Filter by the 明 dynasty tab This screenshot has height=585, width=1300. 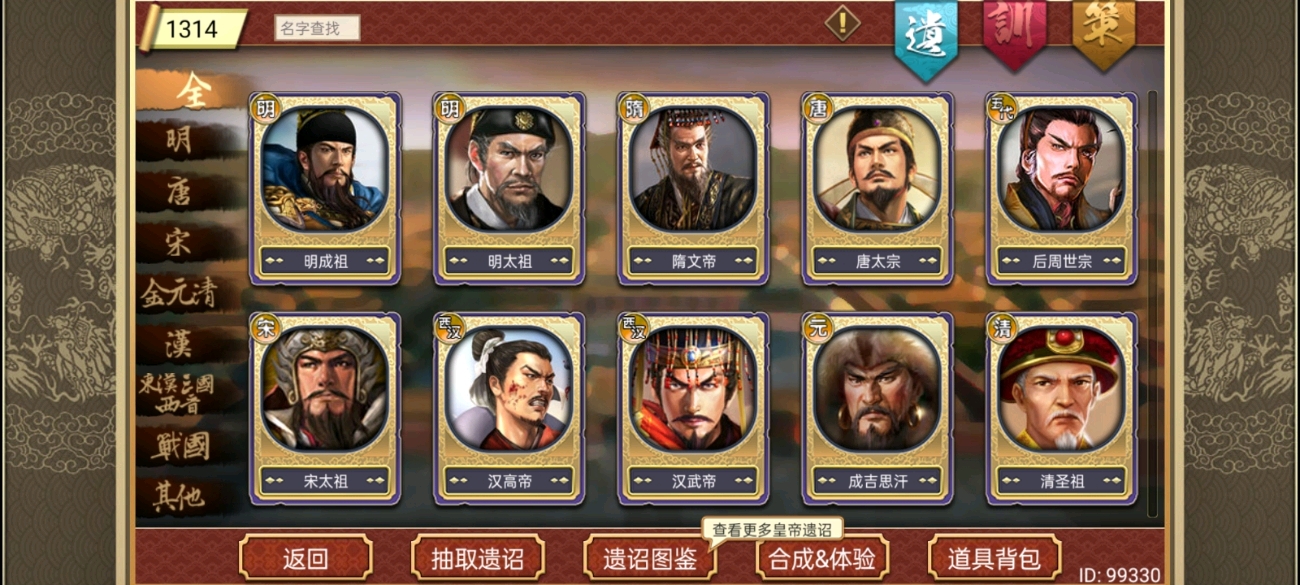pos(182,140)
